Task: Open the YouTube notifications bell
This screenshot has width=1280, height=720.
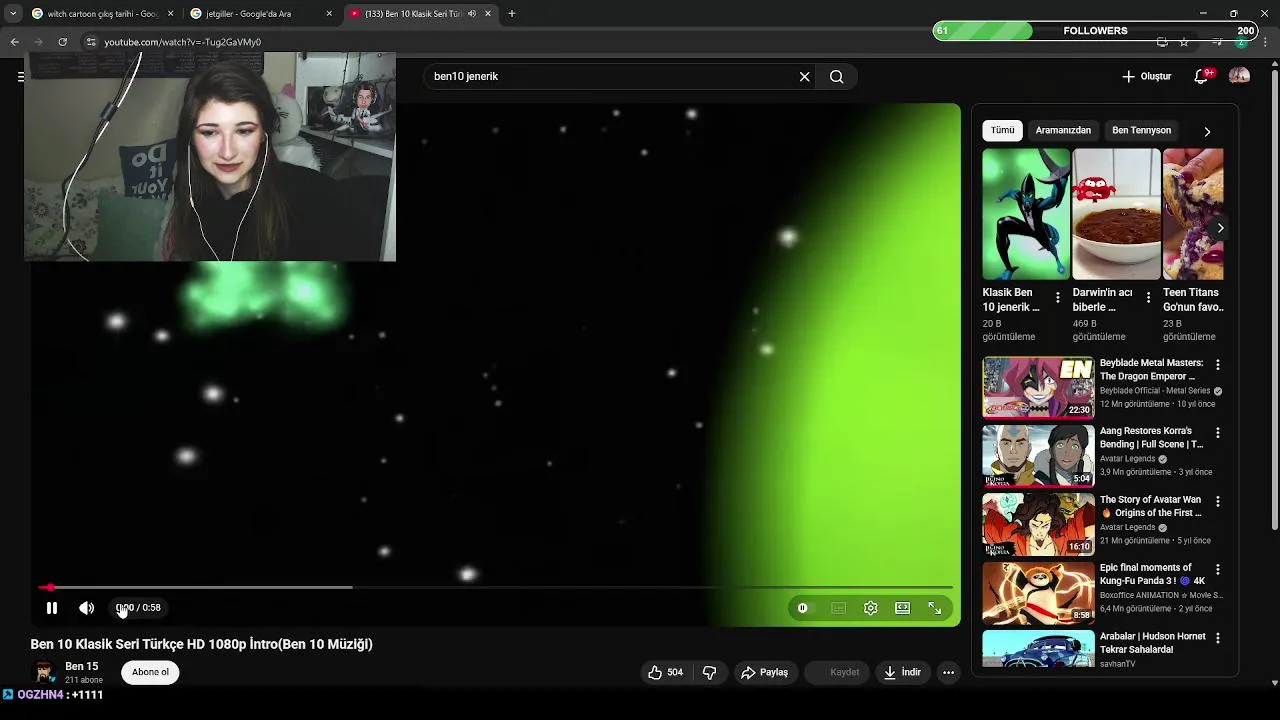Action: (1202, 76)
